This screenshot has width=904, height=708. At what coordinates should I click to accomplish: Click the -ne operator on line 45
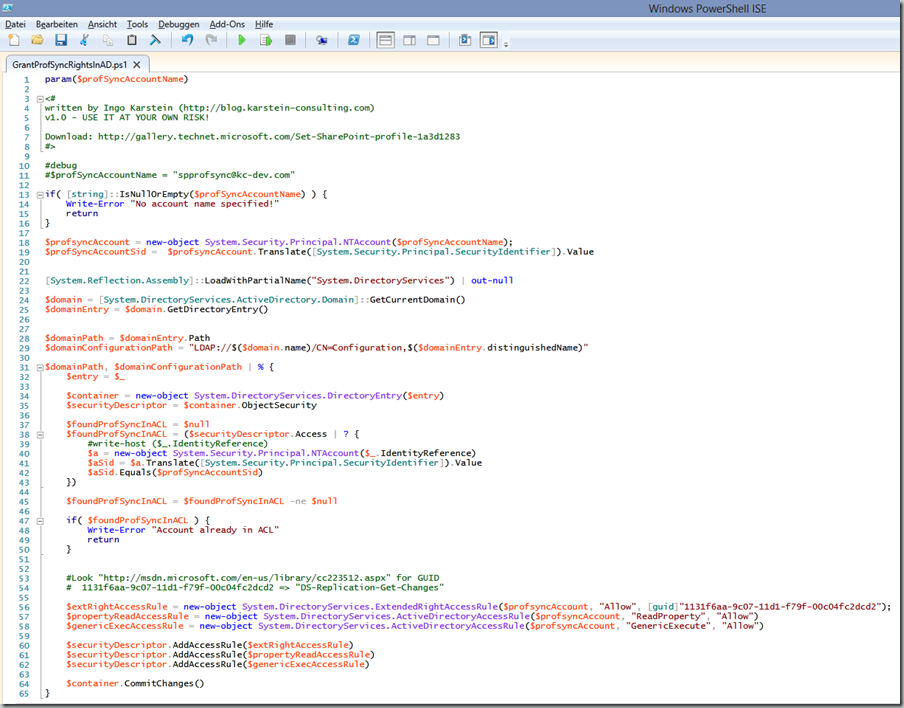point(297,501)
